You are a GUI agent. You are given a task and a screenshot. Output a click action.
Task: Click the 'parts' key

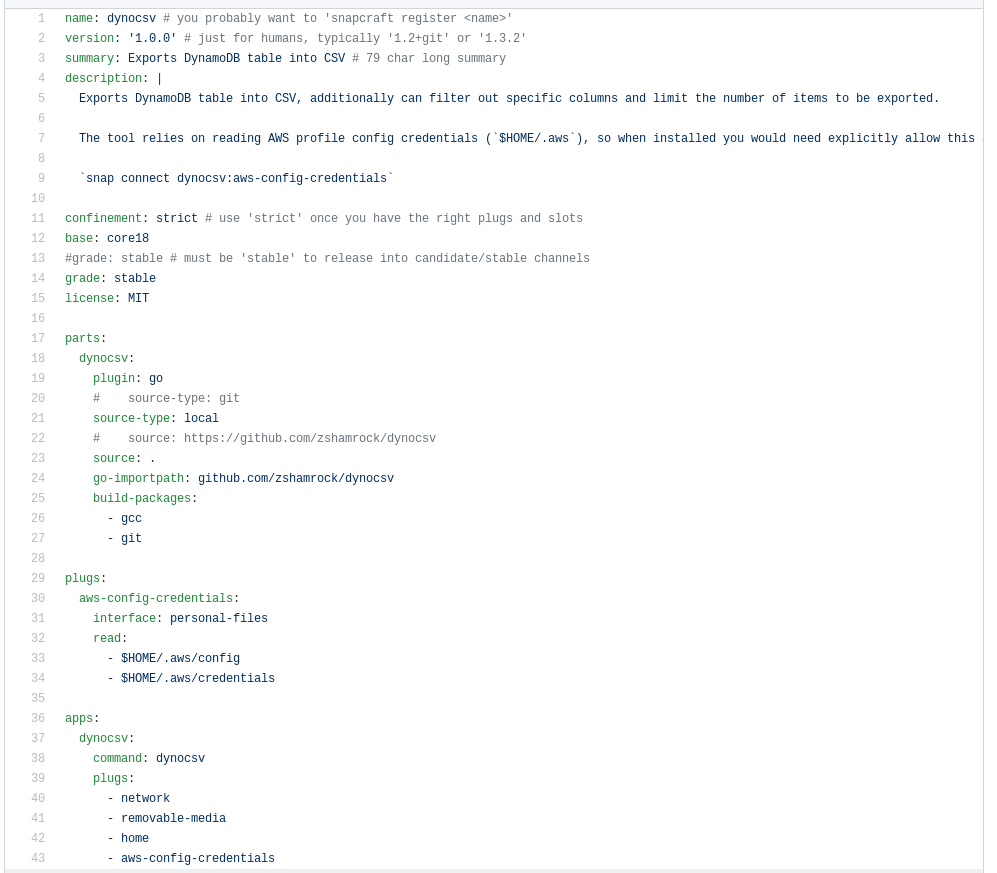tap(82, 338)
